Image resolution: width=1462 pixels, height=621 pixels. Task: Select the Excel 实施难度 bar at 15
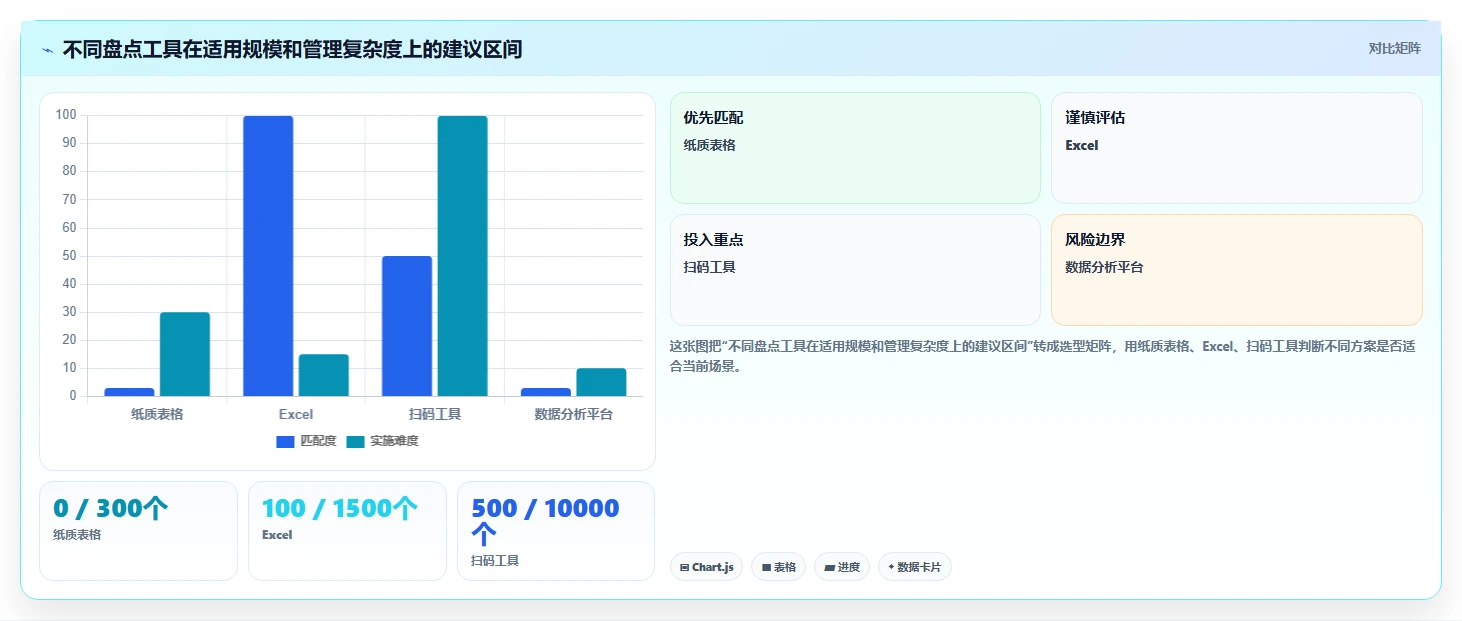point(324,375)
